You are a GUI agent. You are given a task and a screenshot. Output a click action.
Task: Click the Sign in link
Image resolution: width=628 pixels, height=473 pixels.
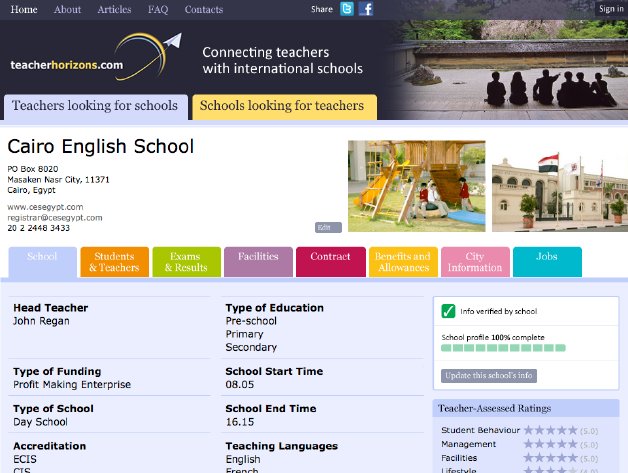coord(611,9)
